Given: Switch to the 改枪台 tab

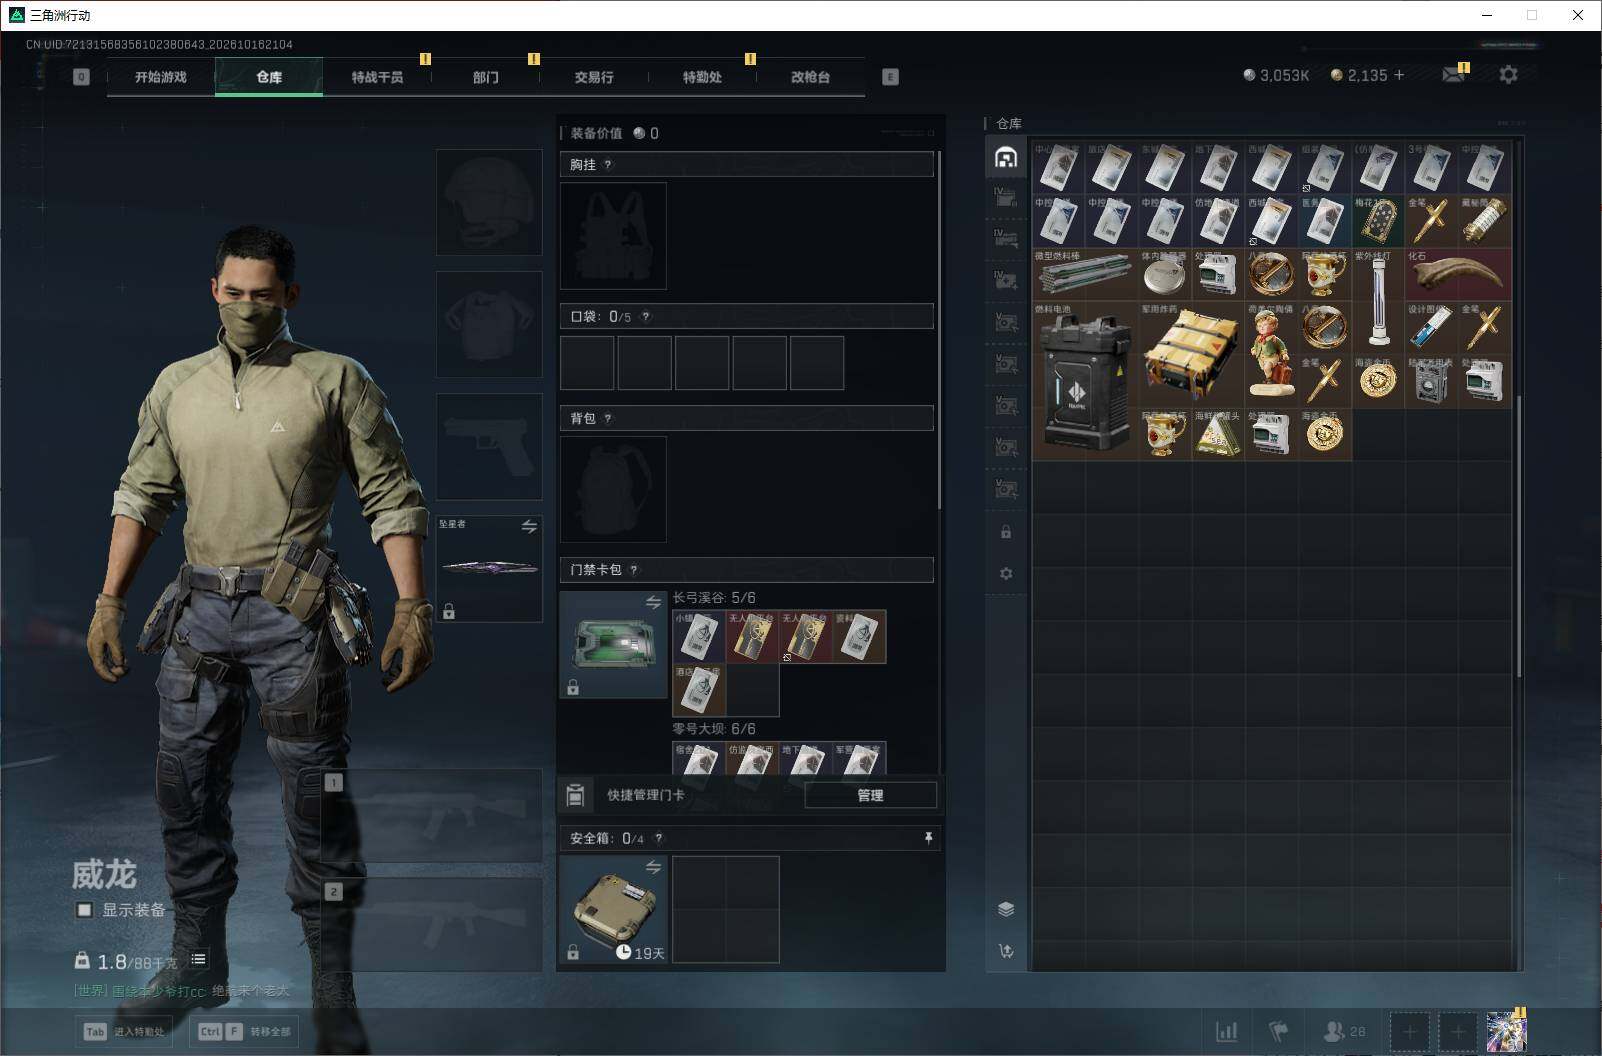Looking at the screenshot, I should 810,77.
